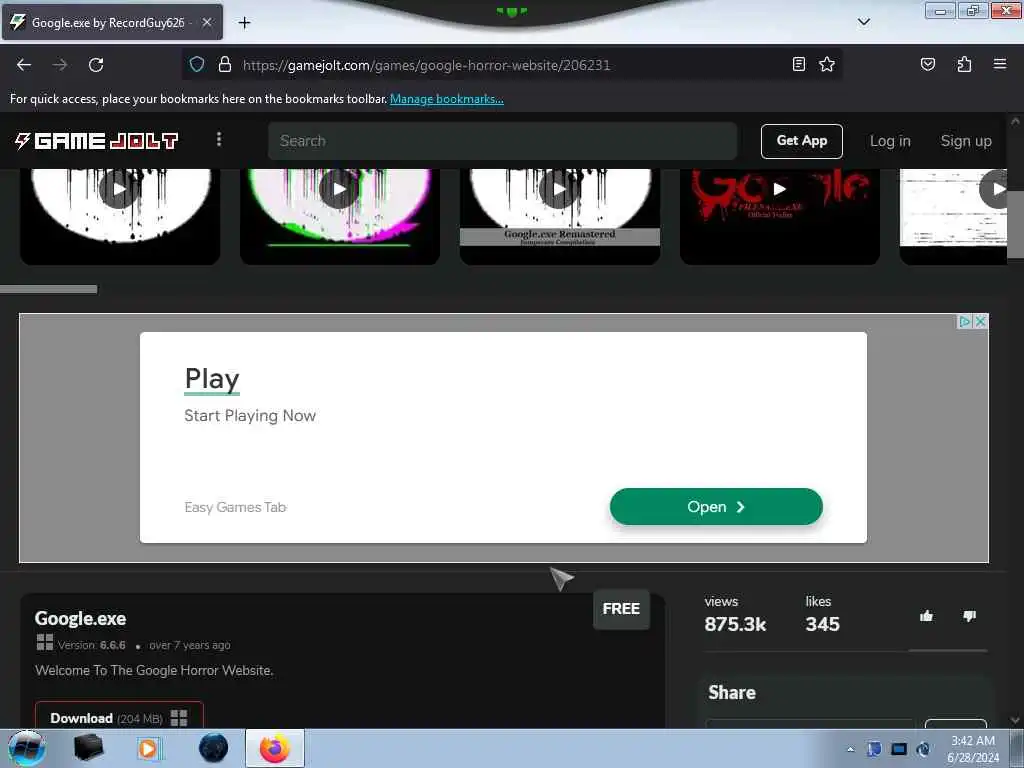Click the green Open button in ad

716,507
